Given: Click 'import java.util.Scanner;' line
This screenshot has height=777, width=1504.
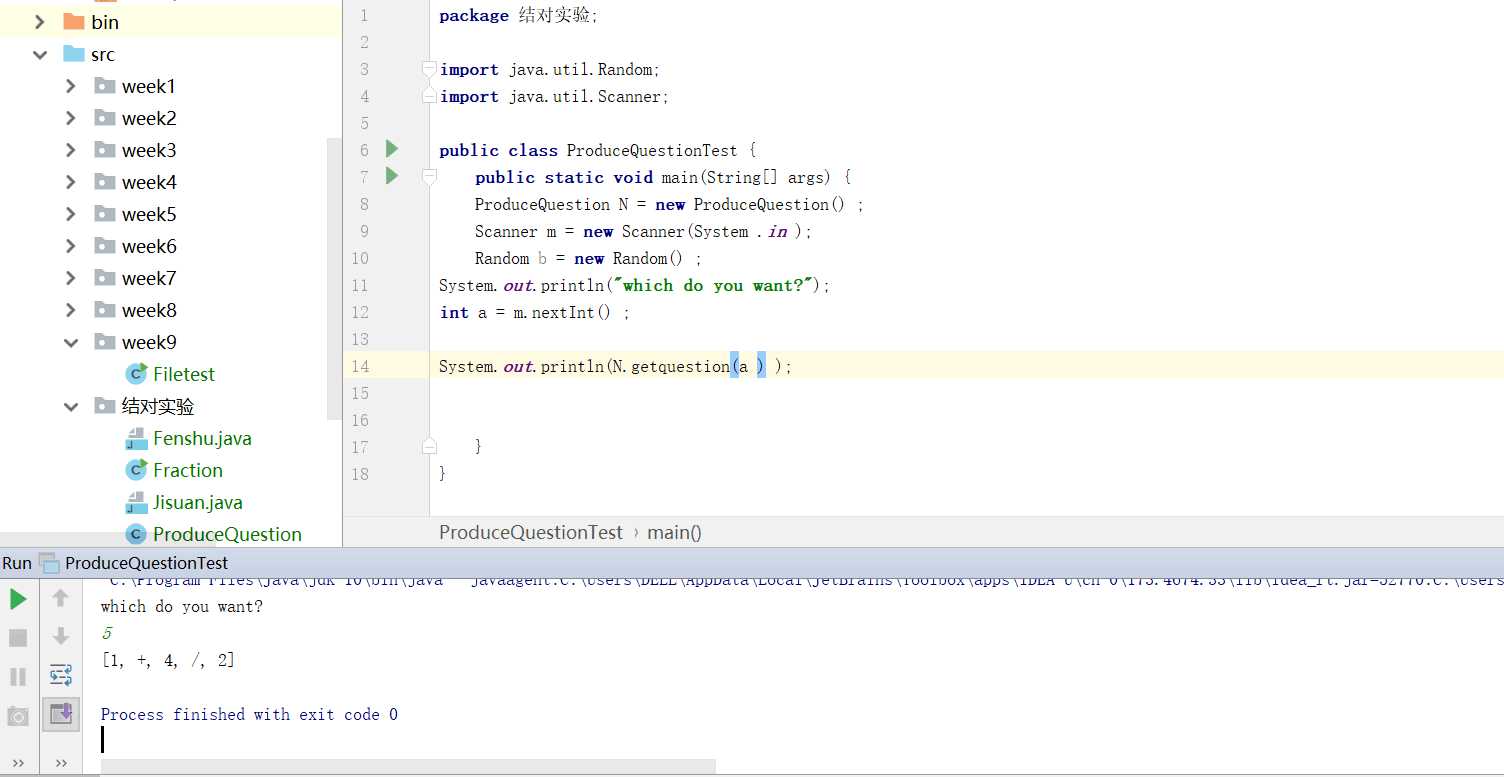Looking at the screenshot, I should pyautogui.click(x=554, y=96).
